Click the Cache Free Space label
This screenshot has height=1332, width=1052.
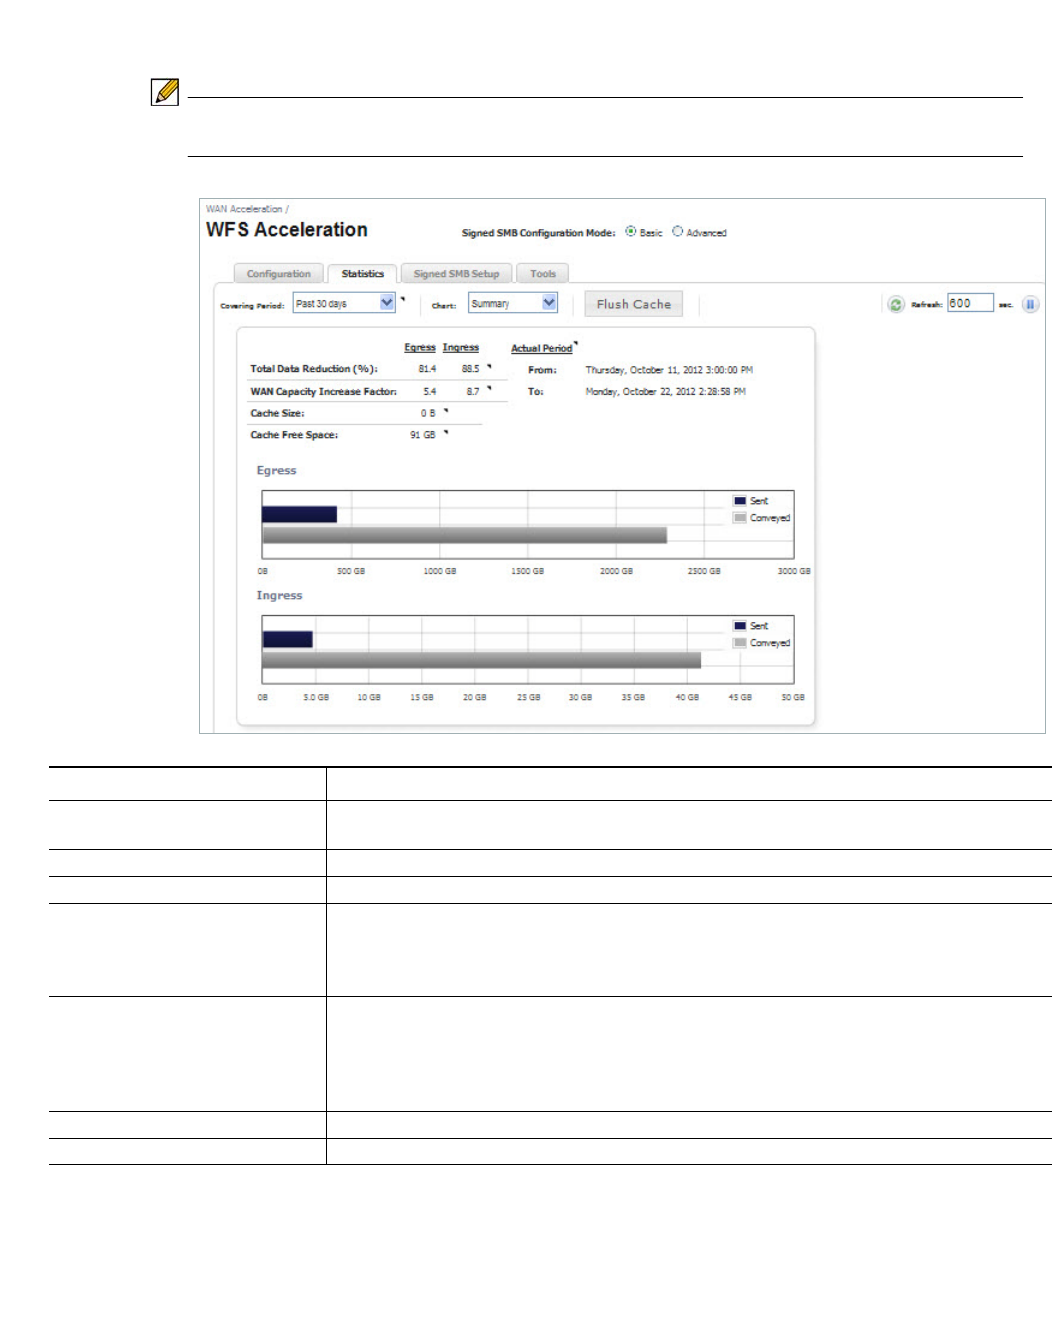pos(294,435)
